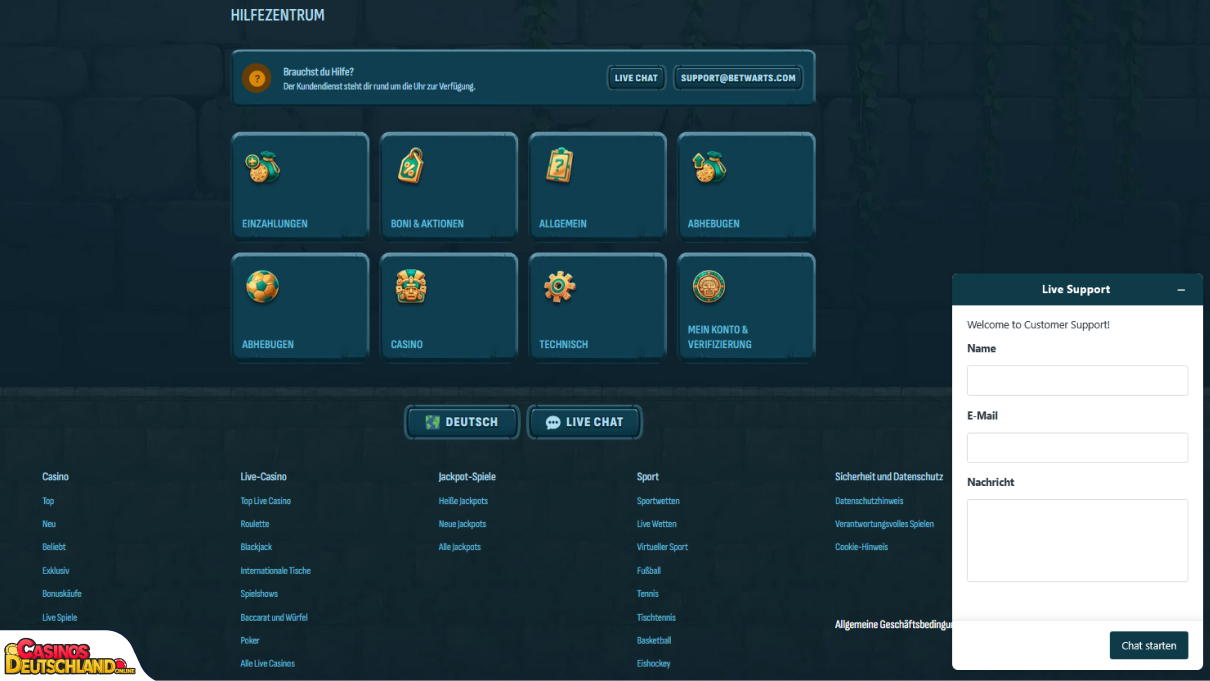Go to the Live Wetten link
Screen dimensions: 1210x681
tap(657, 524)
